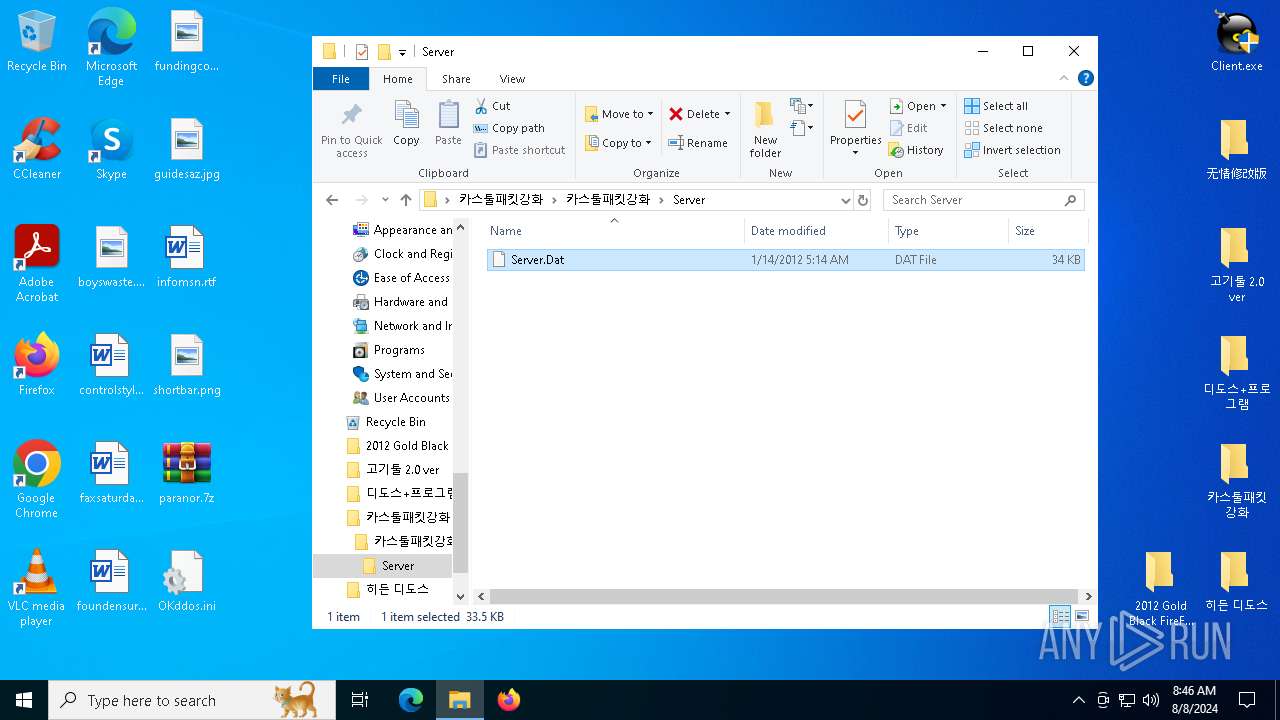The height and width of the screenshot is (720, 1280).
Task: Click the Edit command
Action: click(x=908, y=128)
